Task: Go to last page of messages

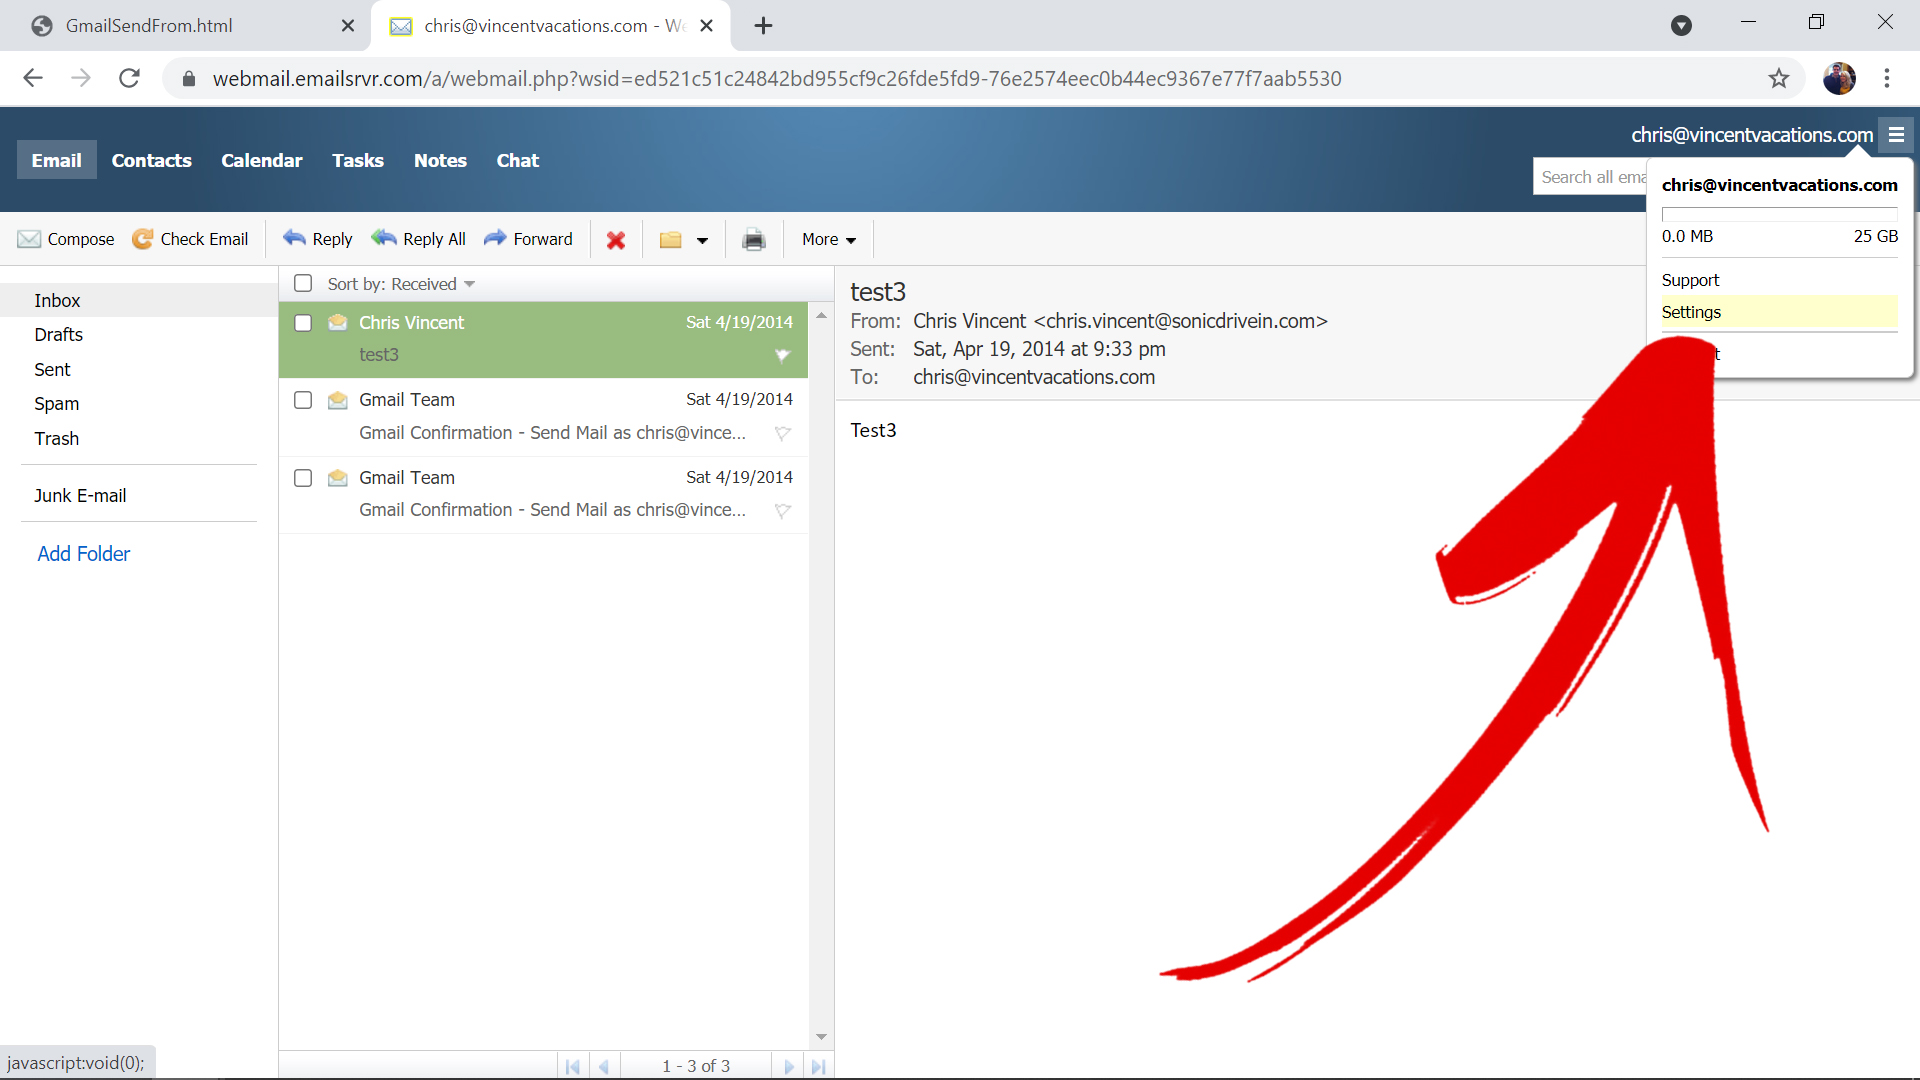Action: tap(818, 1066)
